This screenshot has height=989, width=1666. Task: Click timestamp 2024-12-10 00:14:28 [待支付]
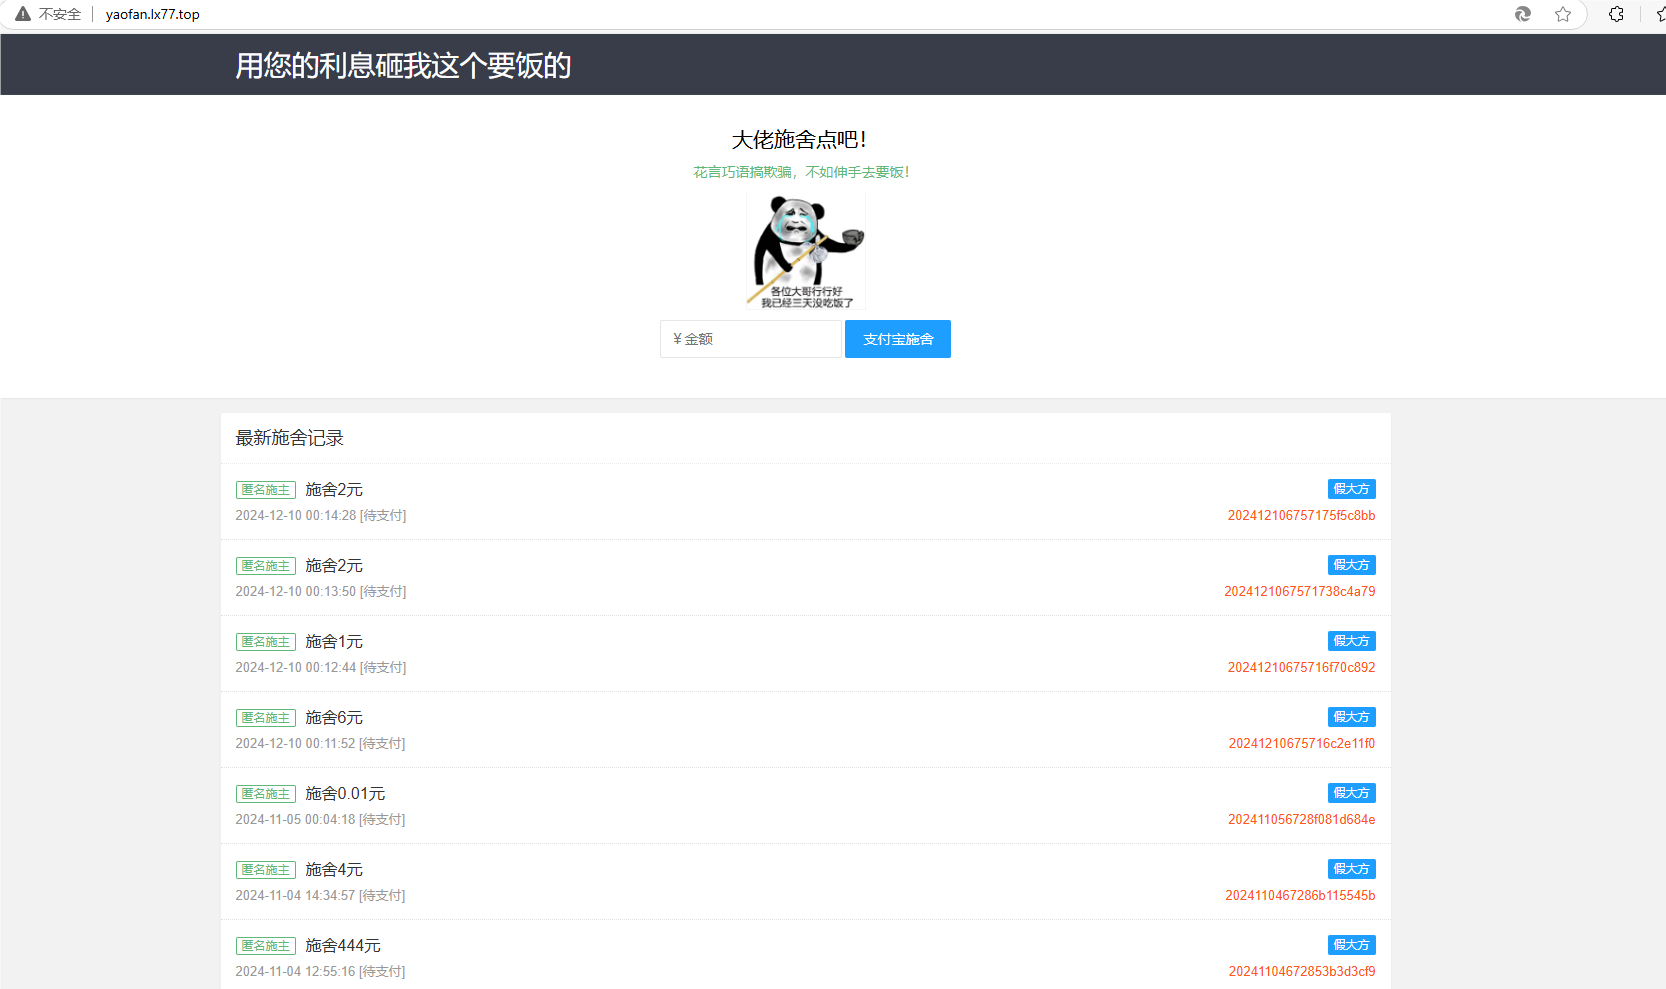pos(321,516)
